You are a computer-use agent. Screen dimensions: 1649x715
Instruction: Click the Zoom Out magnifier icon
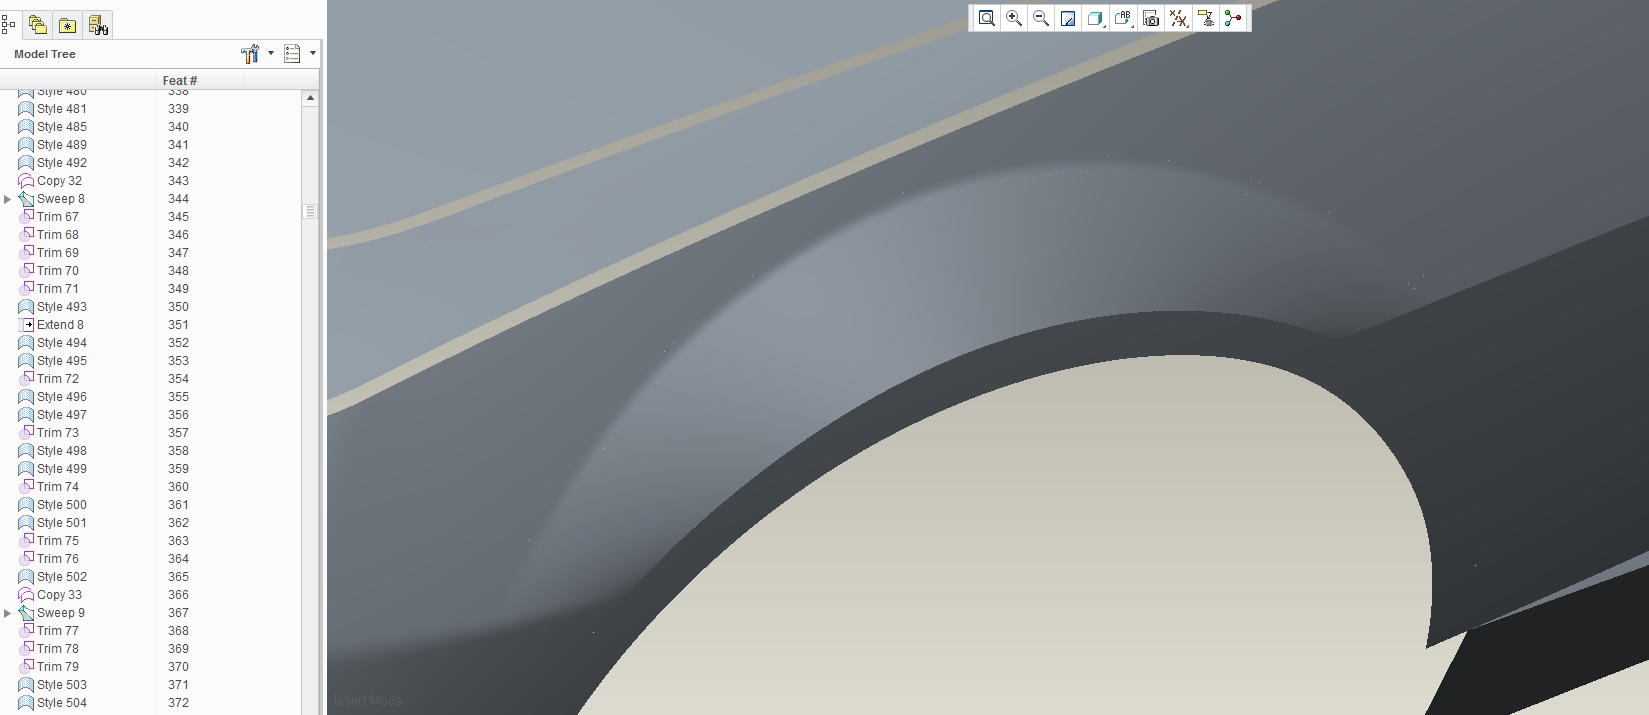click(1041, 18)
